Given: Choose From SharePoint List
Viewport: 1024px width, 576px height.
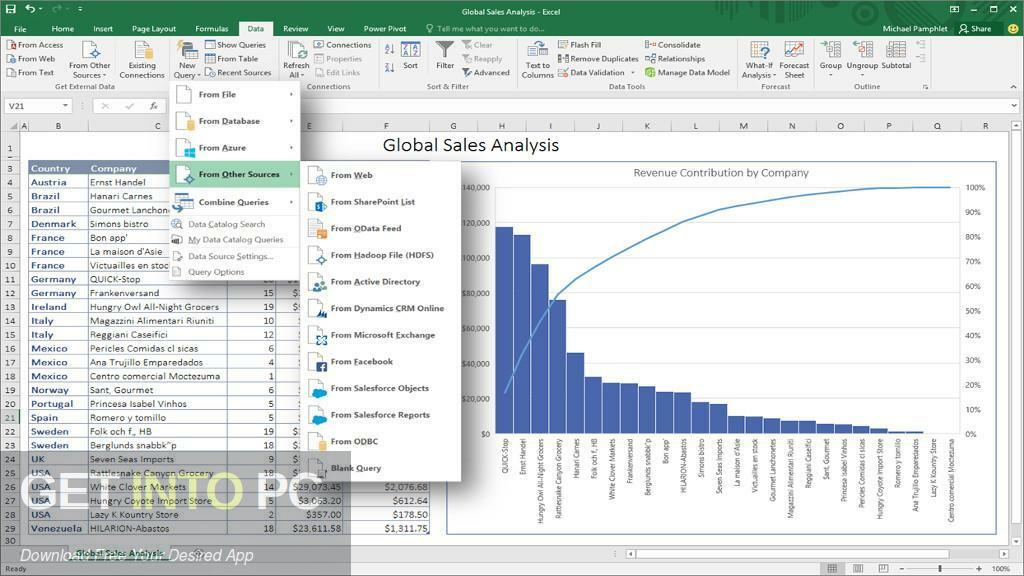Looking at the screenshot, I should (382, 202).
